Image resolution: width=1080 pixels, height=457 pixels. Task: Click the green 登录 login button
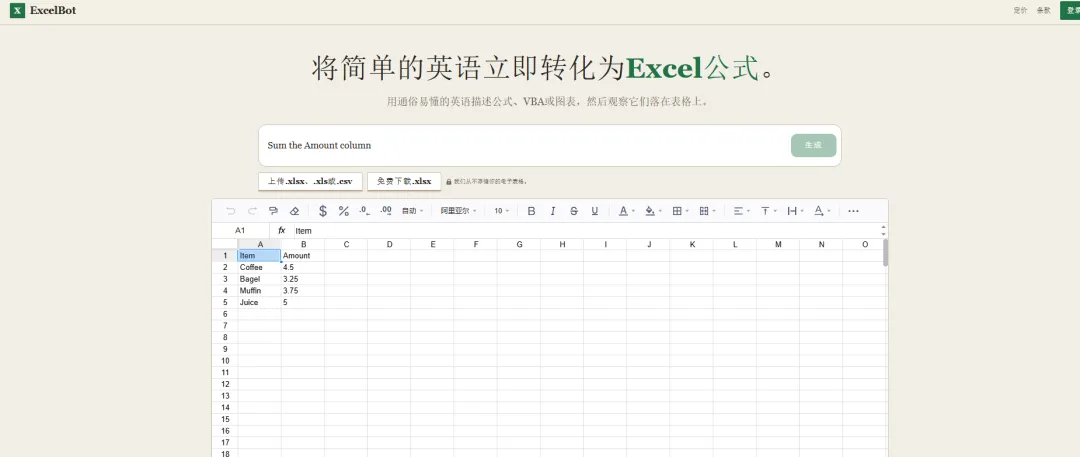[1070, 10]
